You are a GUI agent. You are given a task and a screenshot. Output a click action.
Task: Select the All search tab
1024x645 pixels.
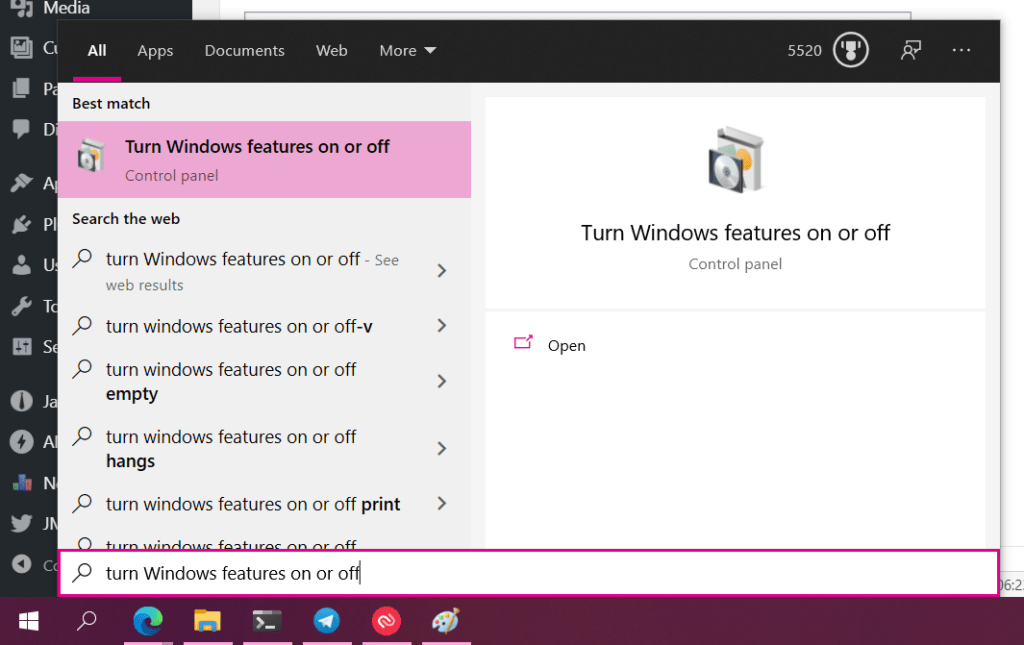(97, 51)
